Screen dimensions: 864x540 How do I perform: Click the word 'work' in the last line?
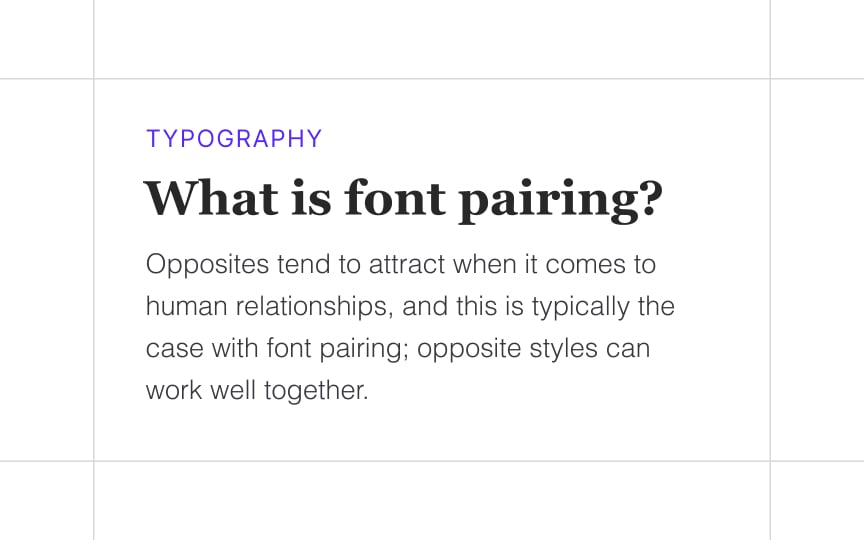[174, 390]
